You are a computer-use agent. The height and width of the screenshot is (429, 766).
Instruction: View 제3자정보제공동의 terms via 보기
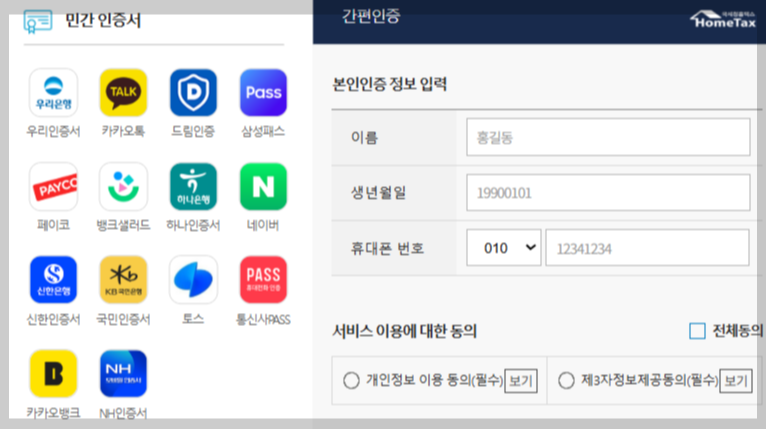click(x=736, y=381)
